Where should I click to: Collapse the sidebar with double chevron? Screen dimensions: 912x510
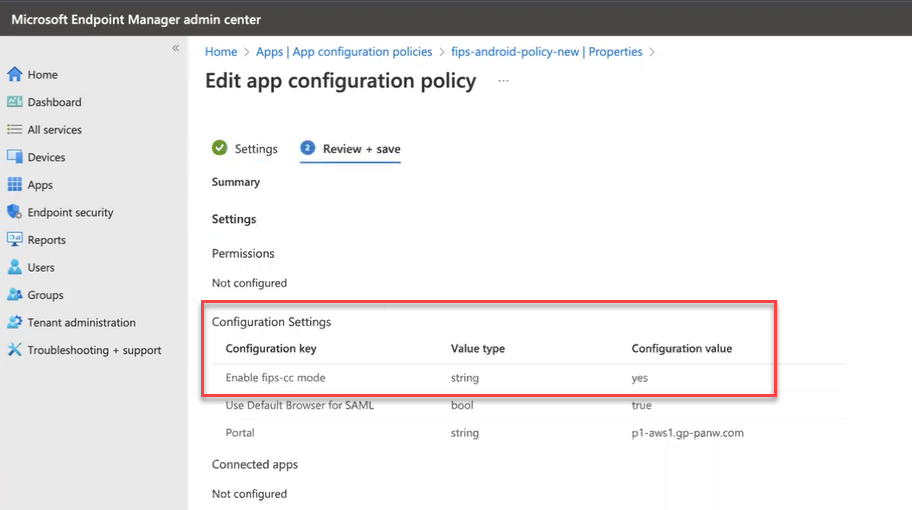tap(175, 48)
